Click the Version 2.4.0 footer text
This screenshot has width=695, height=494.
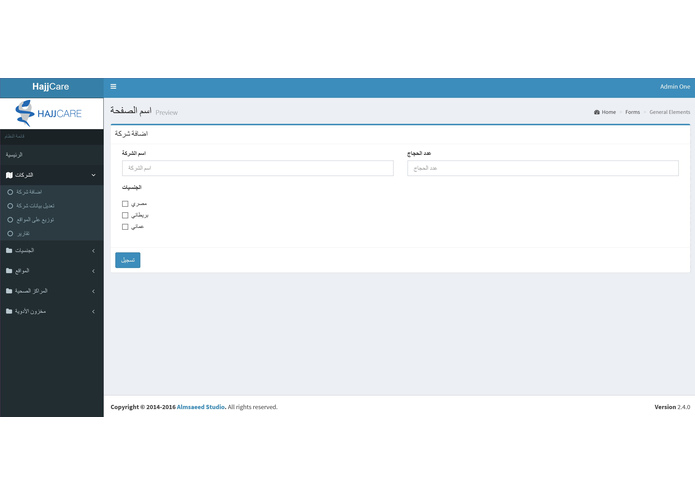pos(672,407)
